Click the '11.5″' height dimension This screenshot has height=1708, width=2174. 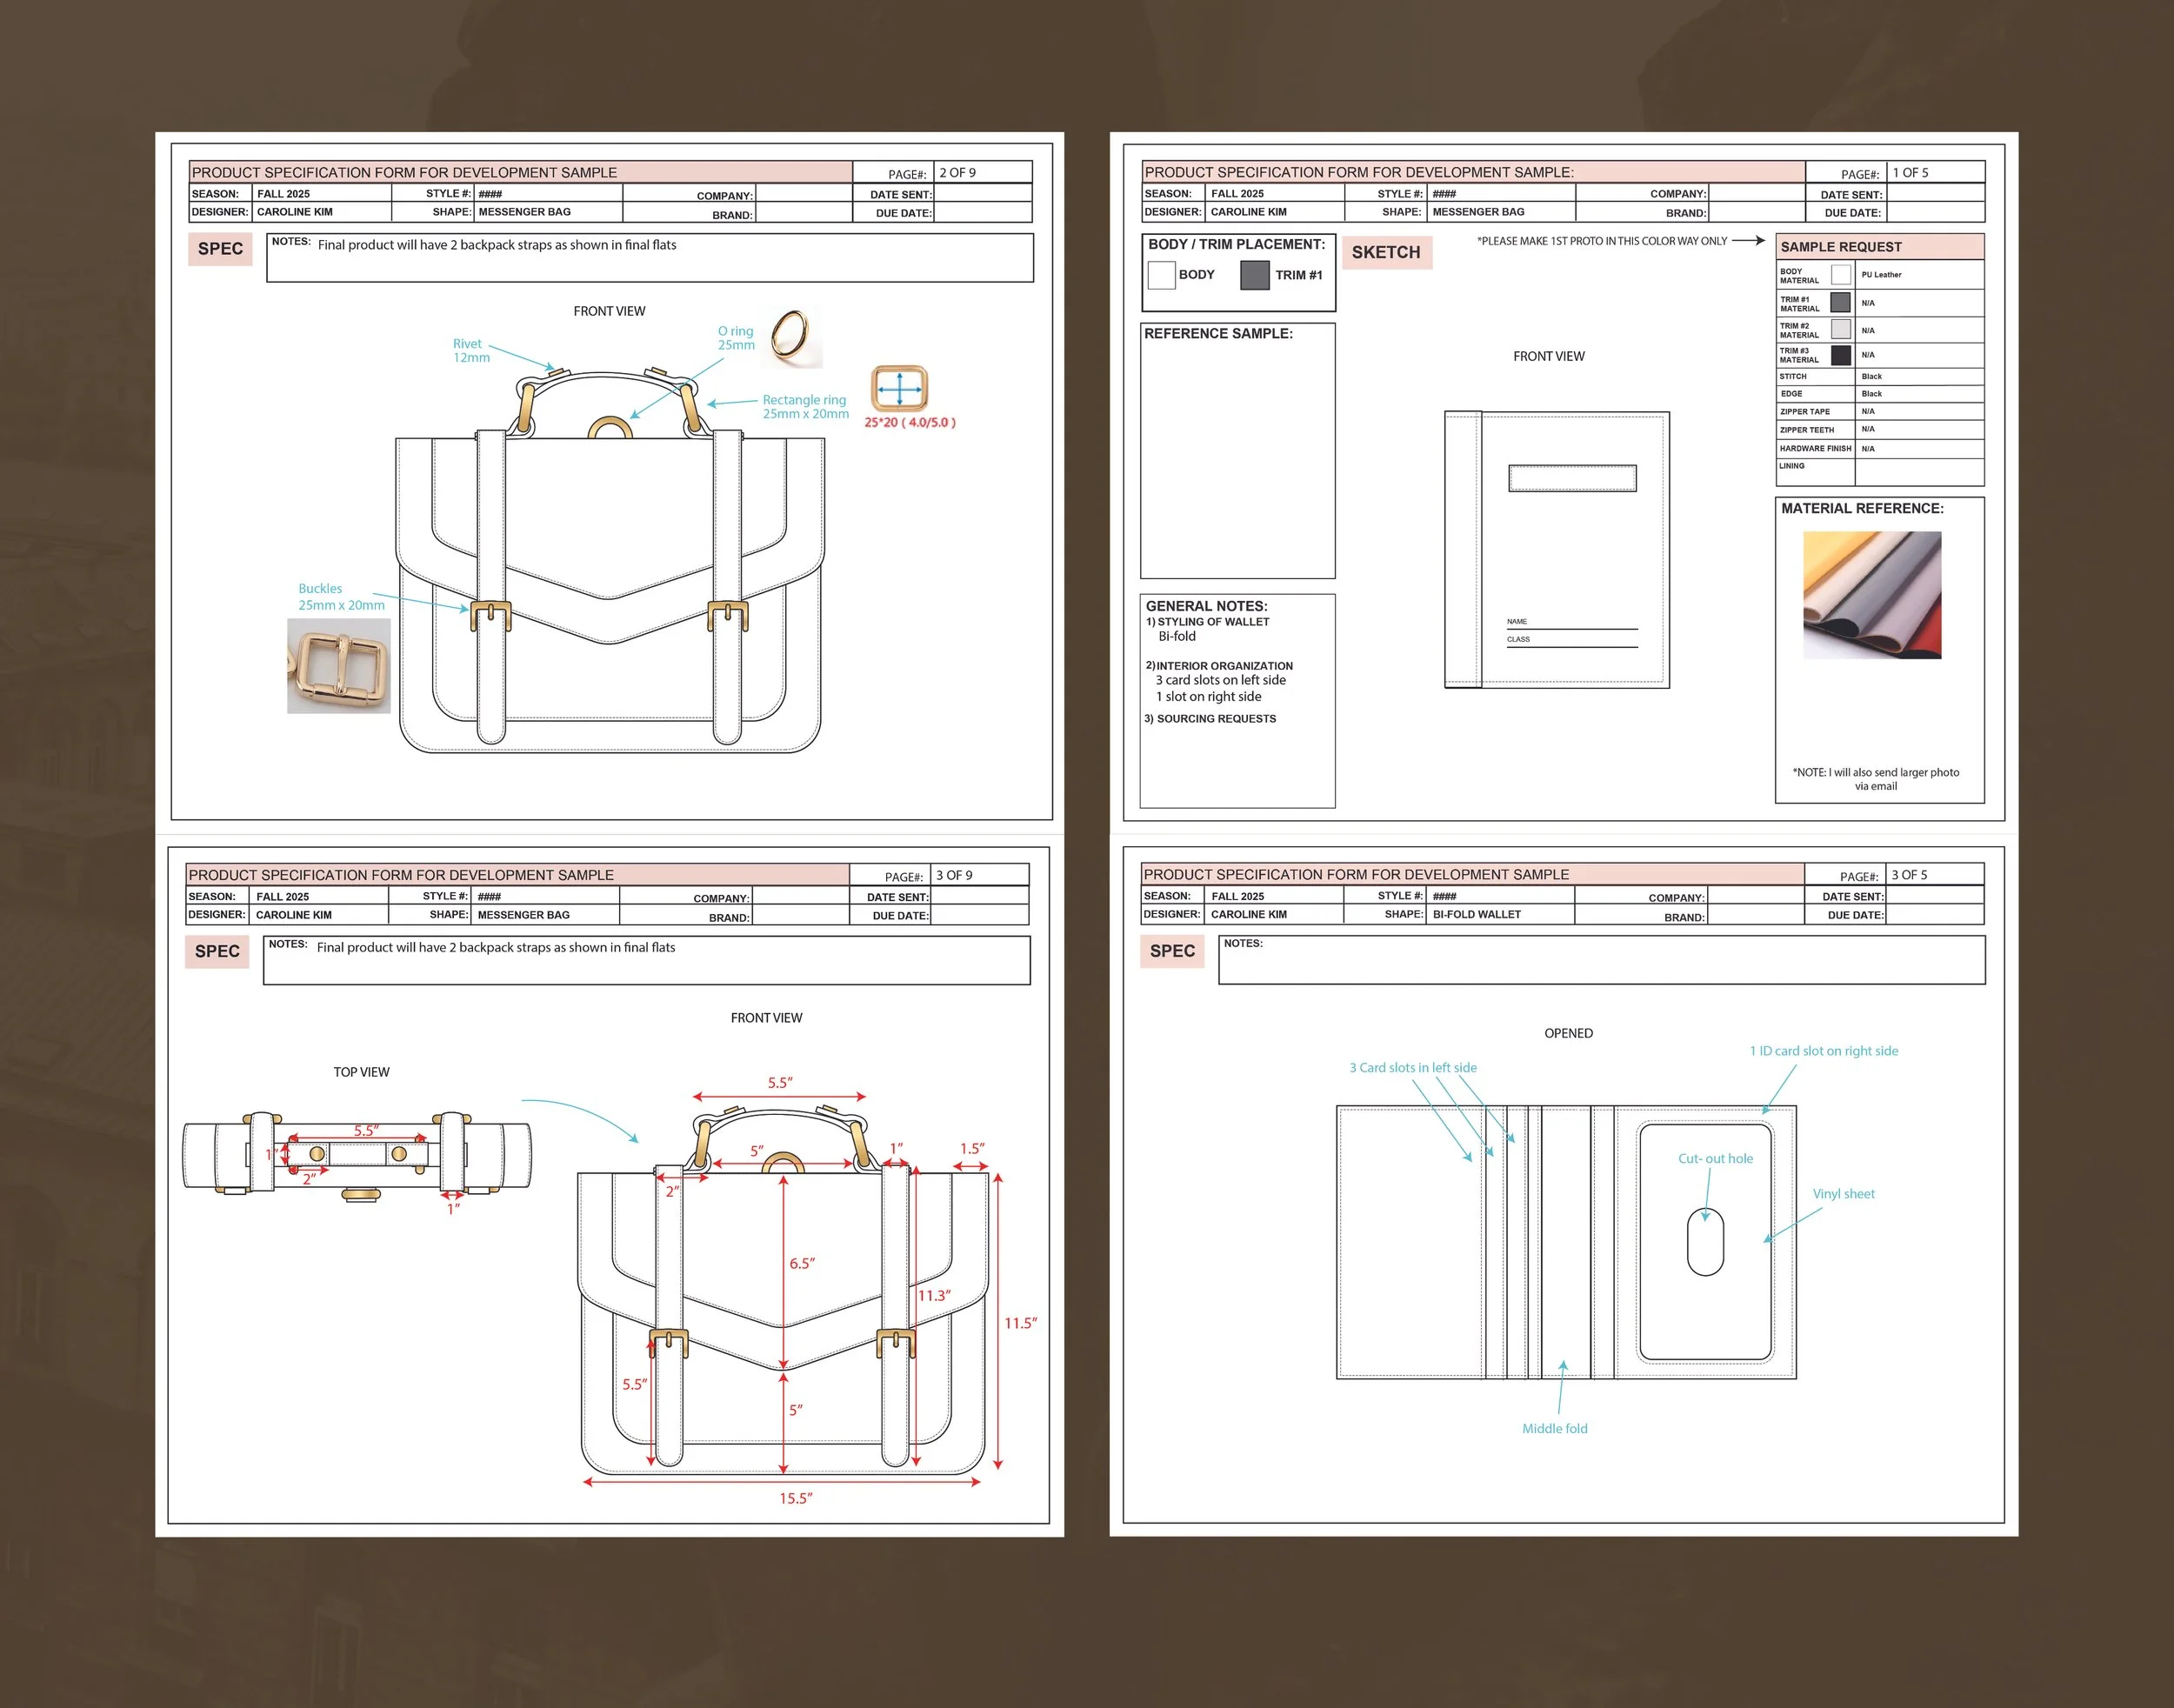[x=1020, y=1323]
